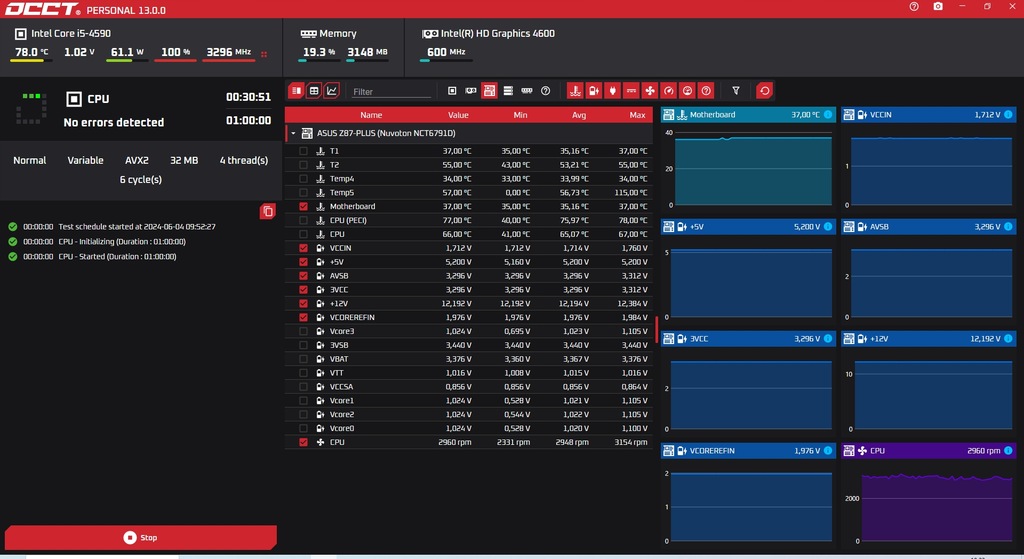Image resolution: width=1024 pixels, height=559 pixels.
Task: Sort the table by Min column
Action: pos(520,115)
